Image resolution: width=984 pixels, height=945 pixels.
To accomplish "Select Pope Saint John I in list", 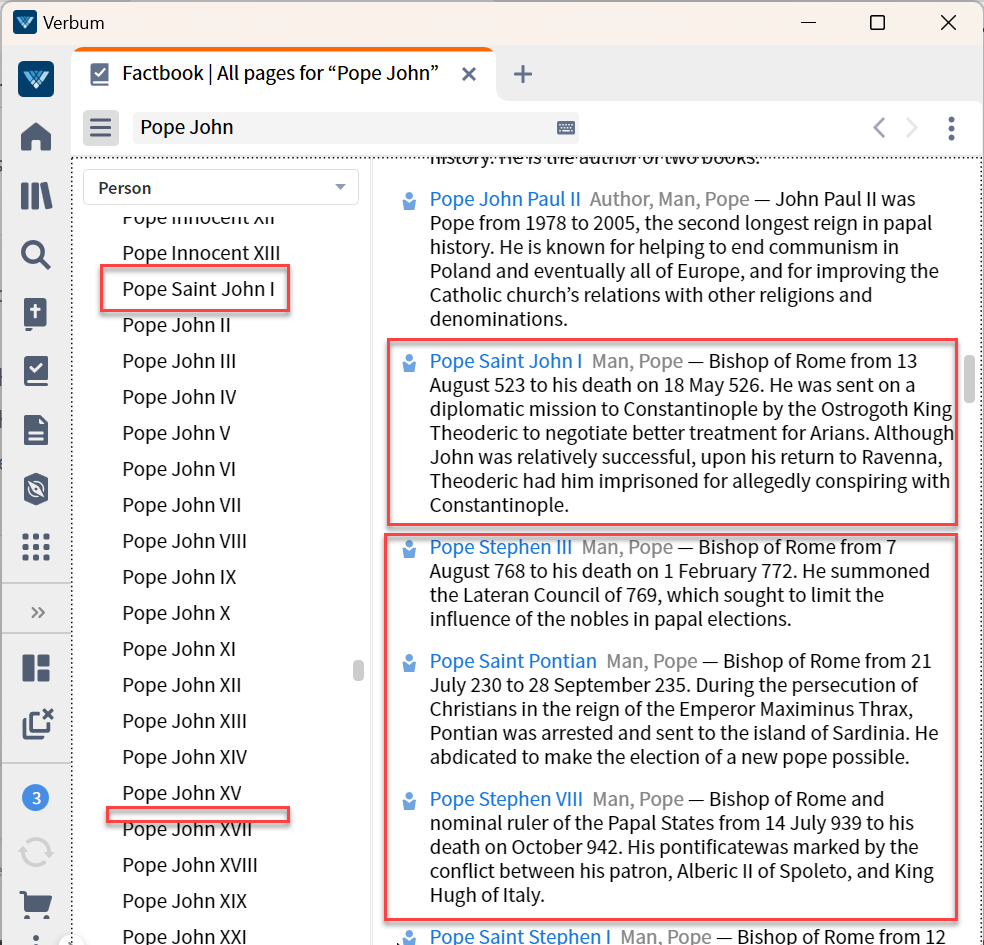I will click(198, 289).
